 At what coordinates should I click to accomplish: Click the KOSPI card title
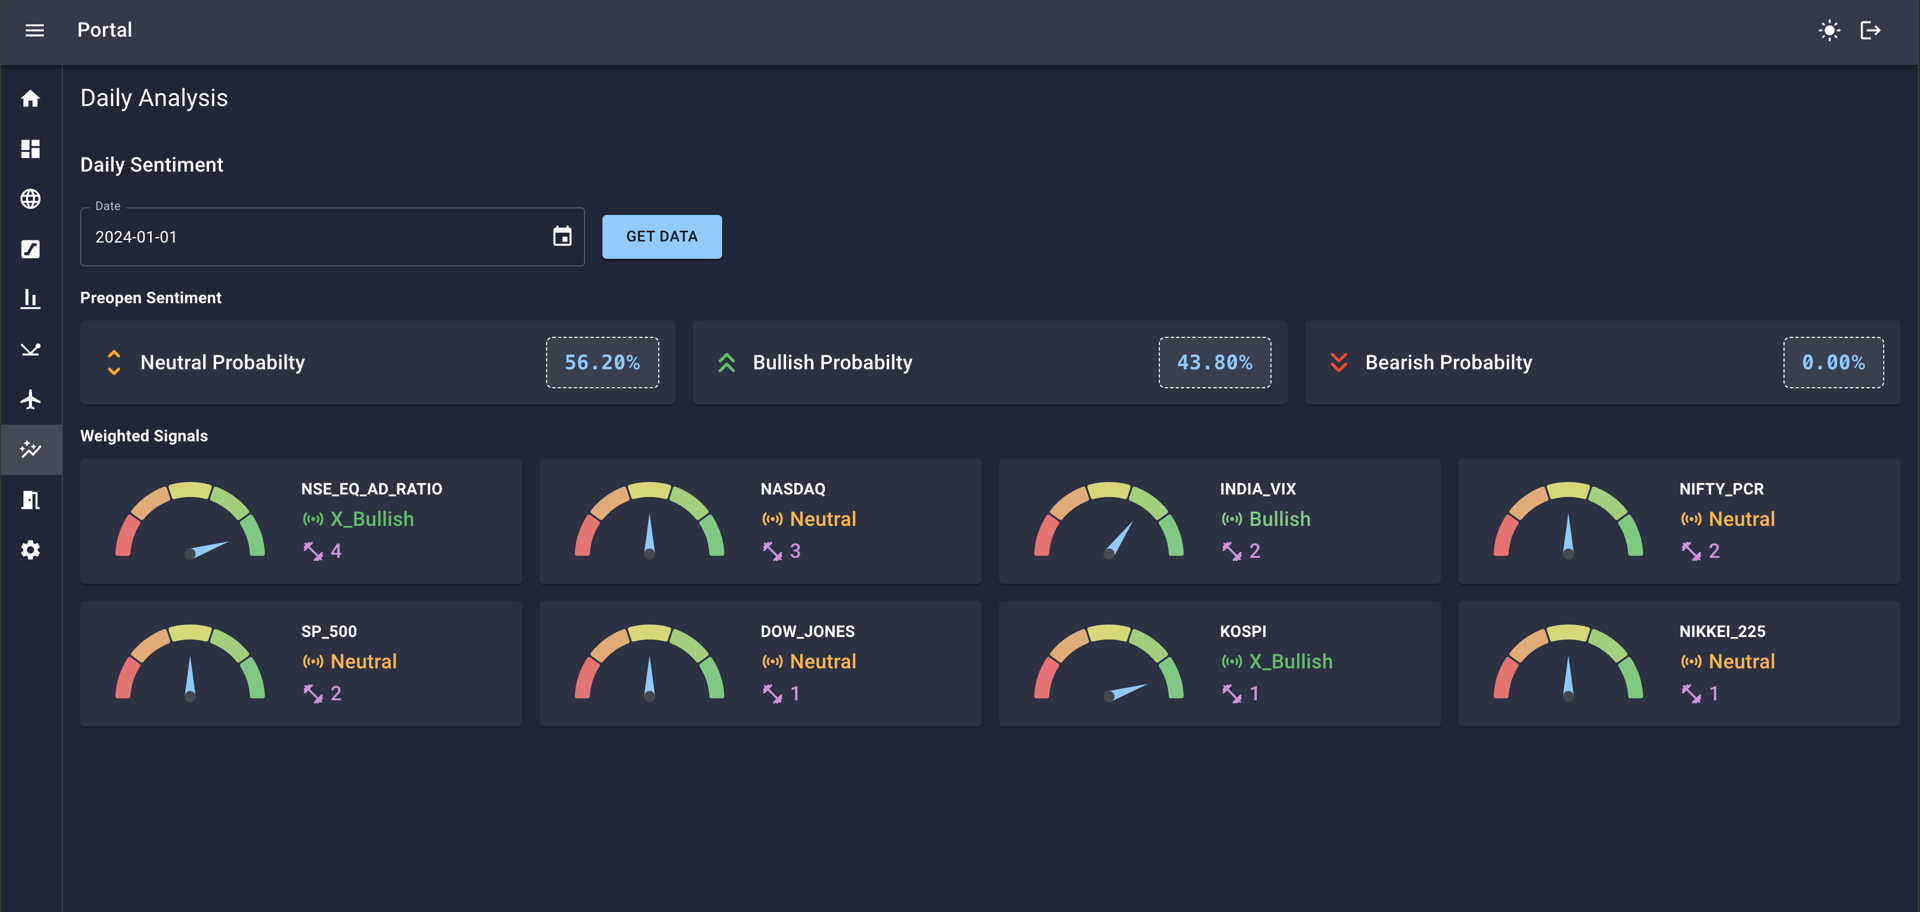[1243, 632]
